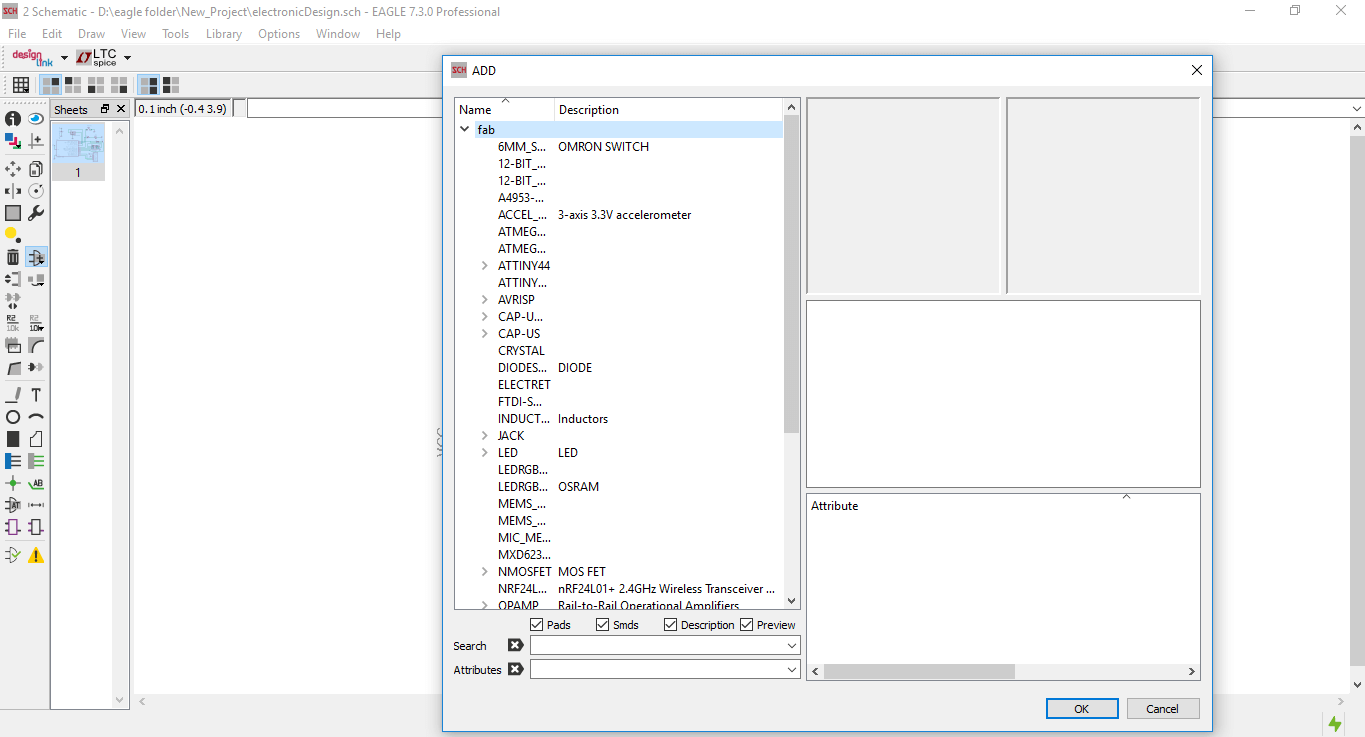Expand the CAP-US tree node
This screenshot has height=737, width=1365.
(485, 333)
